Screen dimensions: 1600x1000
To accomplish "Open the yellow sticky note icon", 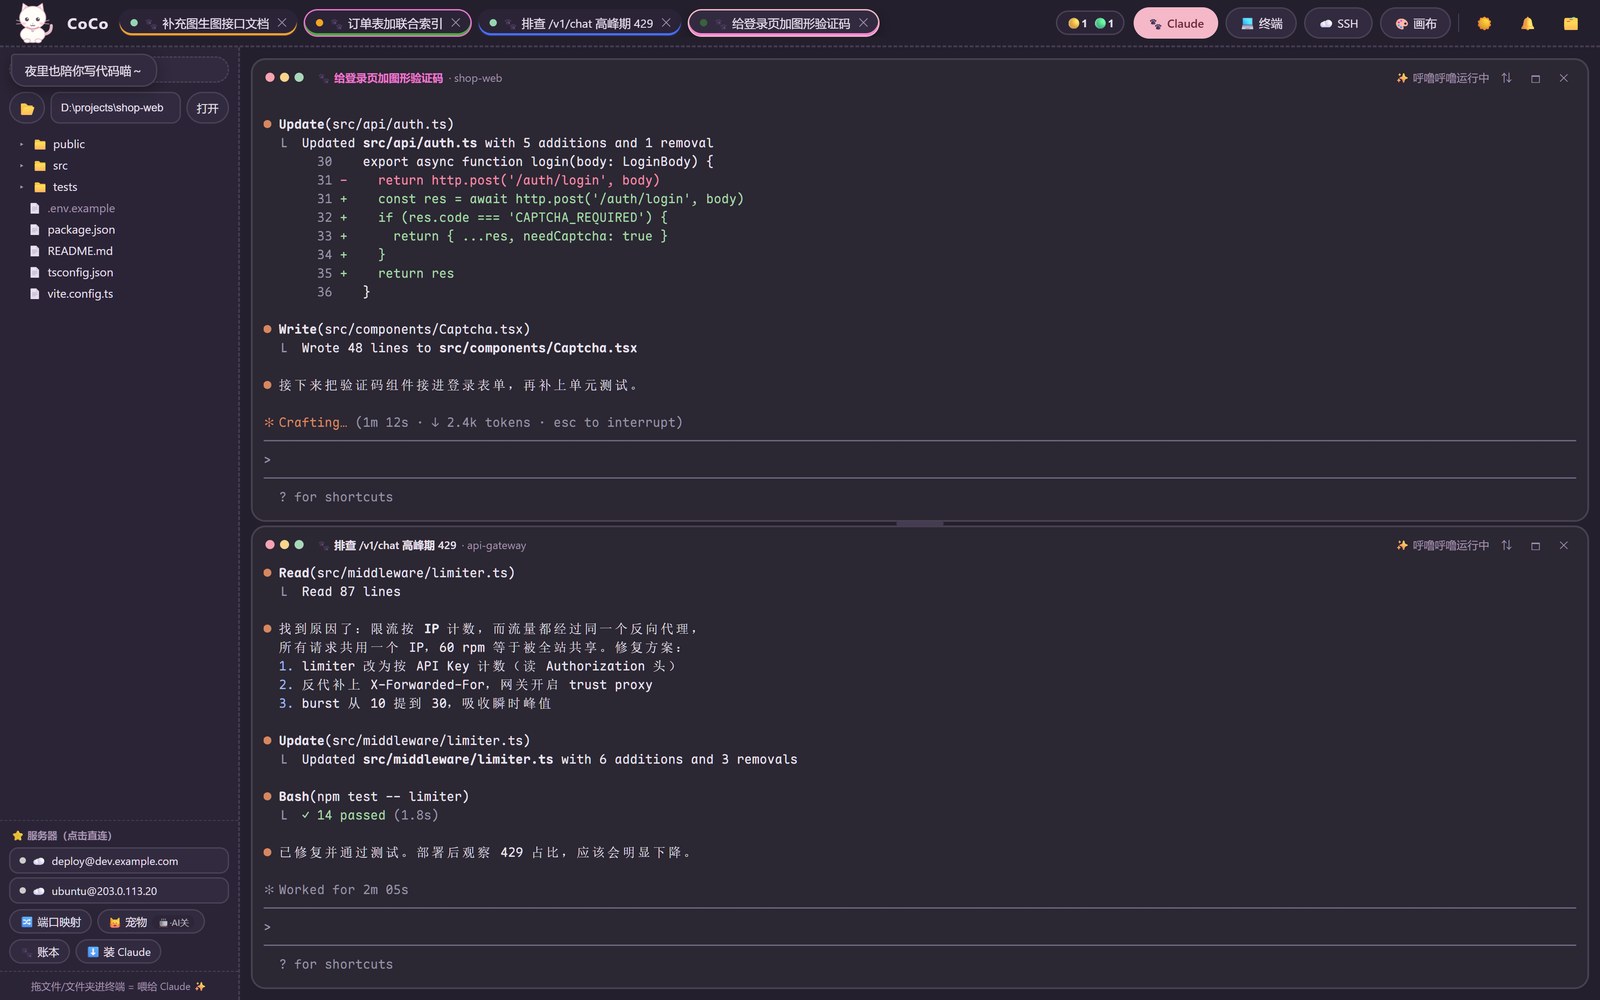I will (1571, 23).
